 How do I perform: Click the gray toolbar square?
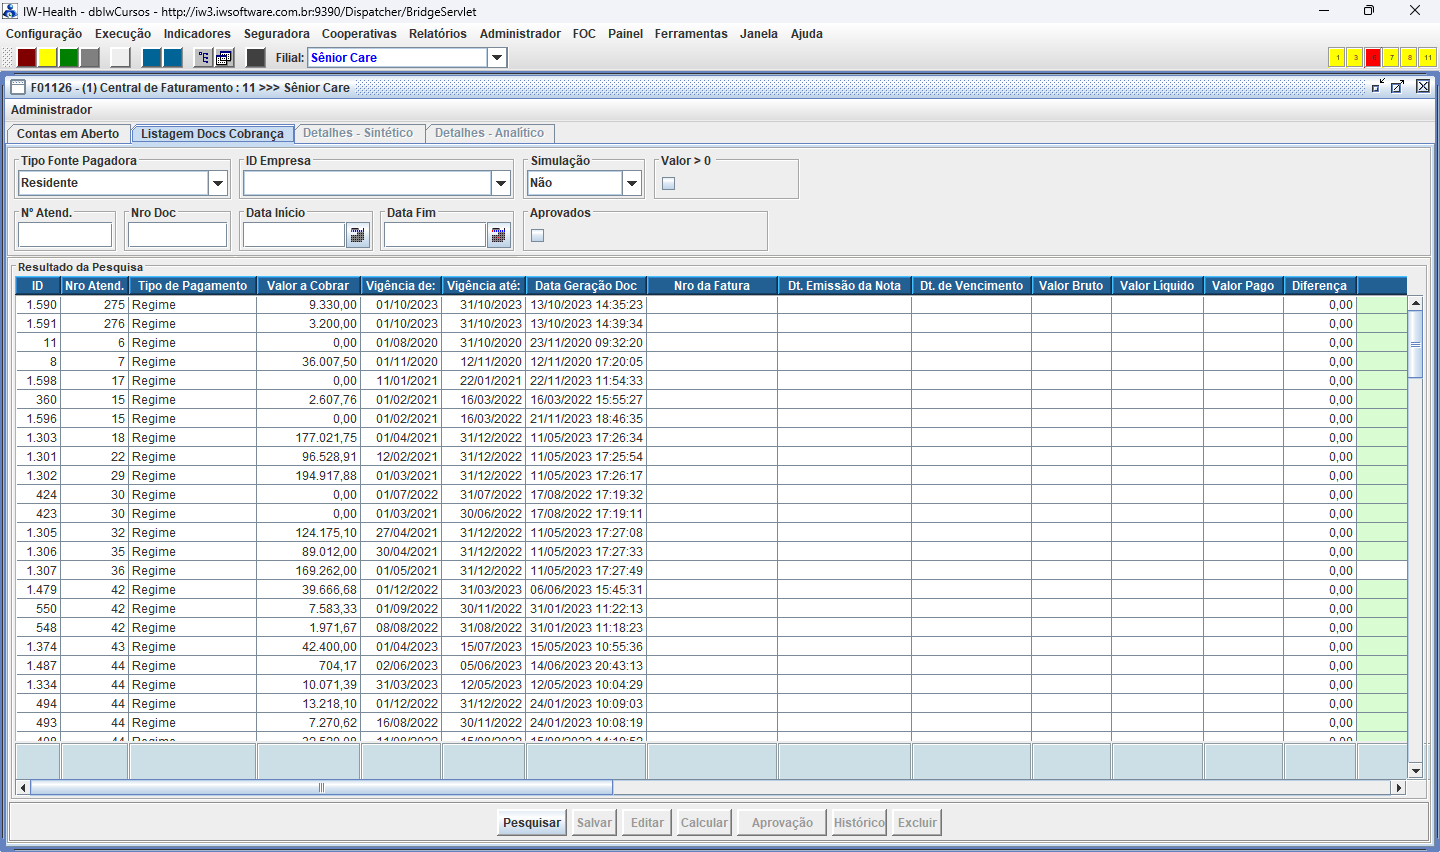pyautogui.click(x=90, y=58)
